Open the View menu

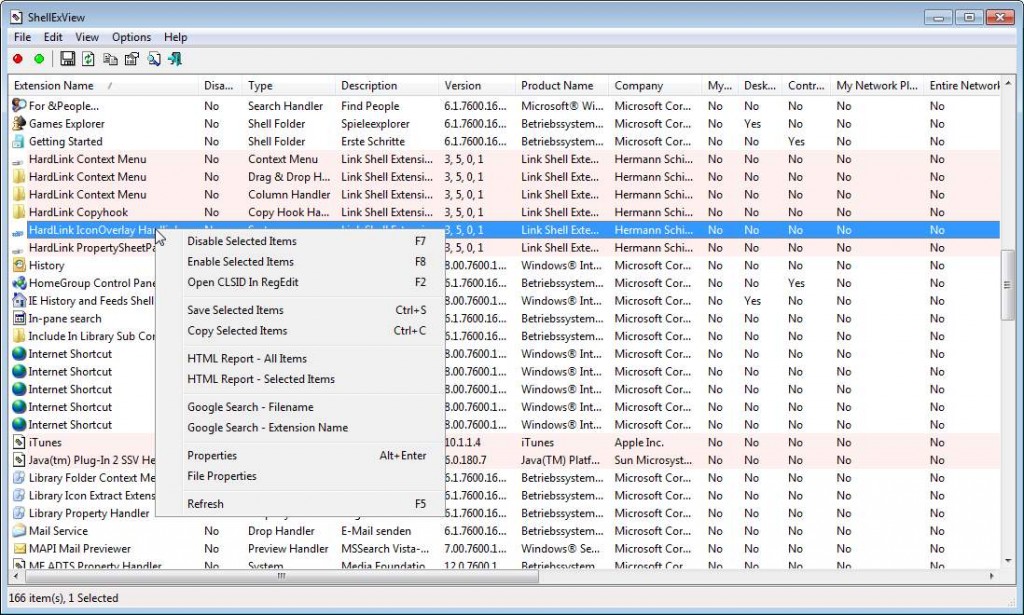pos(86,37)
